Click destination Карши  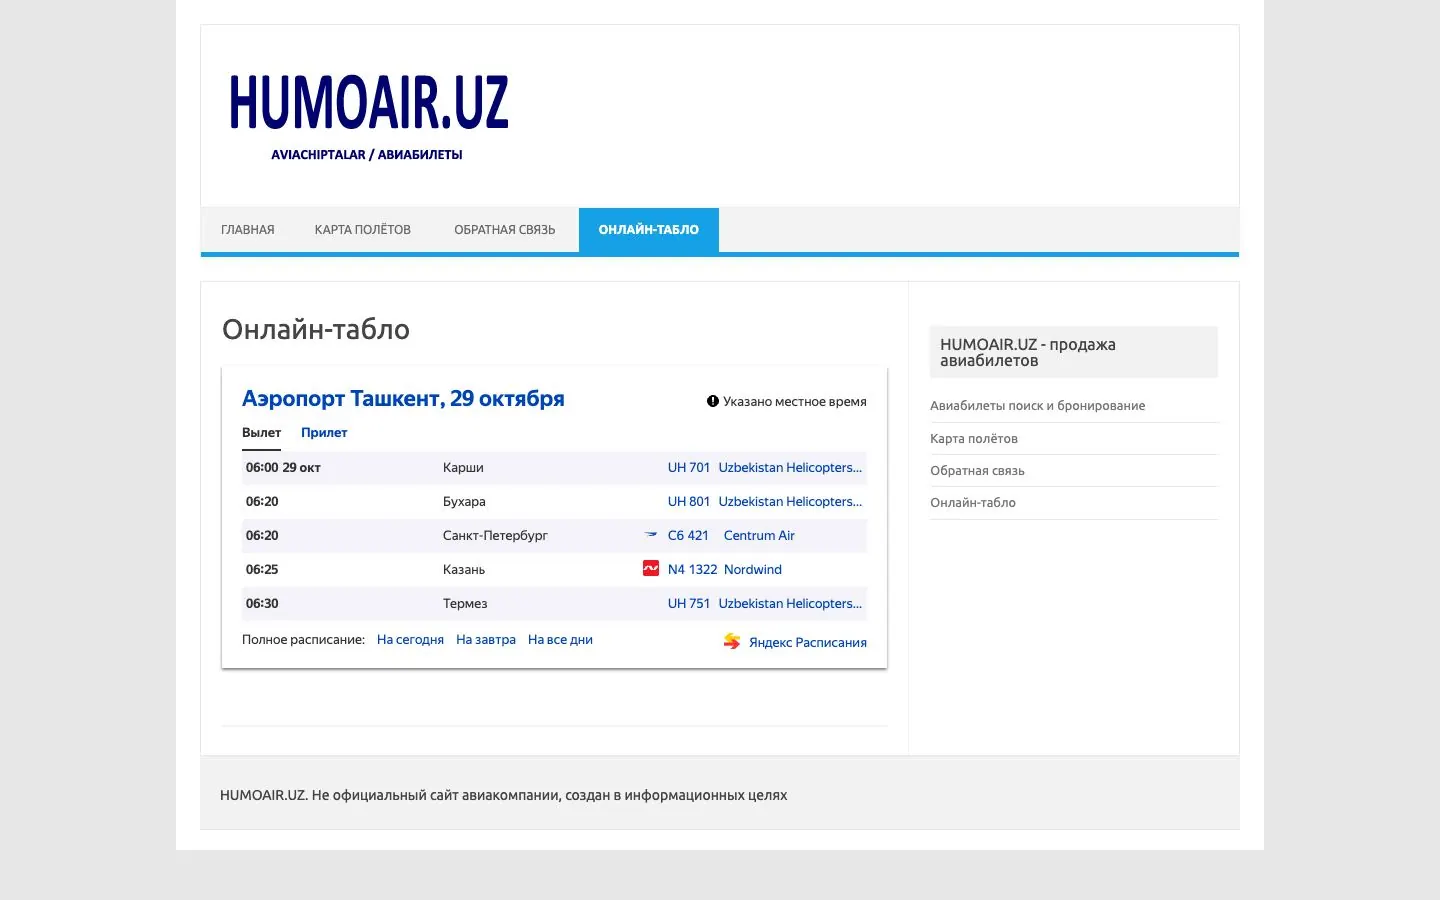[x=463, y=467]
